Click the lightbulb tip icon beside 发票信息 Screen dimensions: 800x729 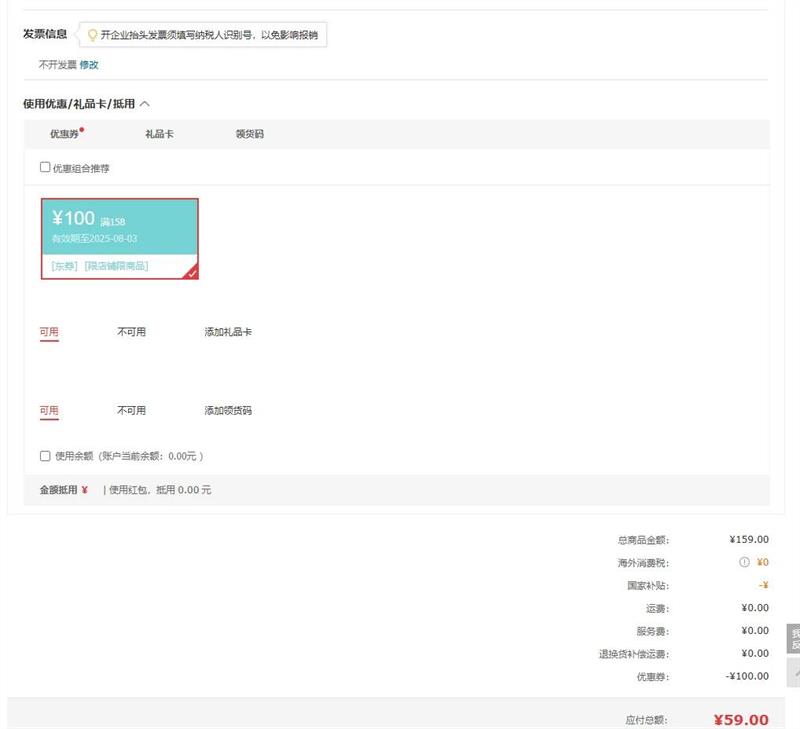[x=93, y=35]
